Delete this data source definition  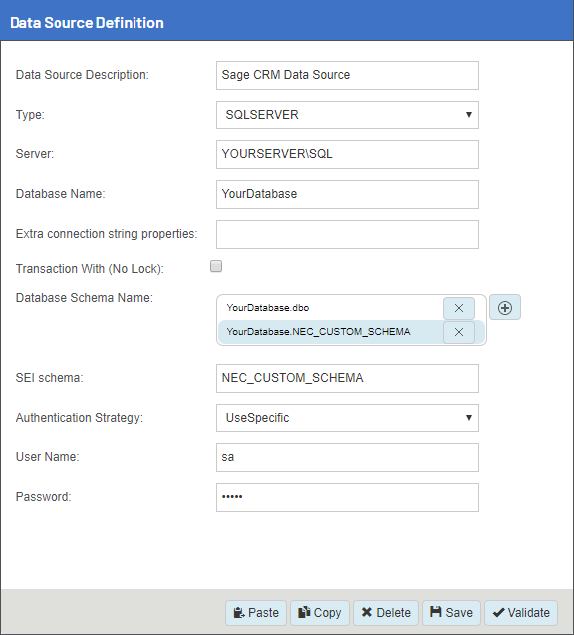point(386,613)
